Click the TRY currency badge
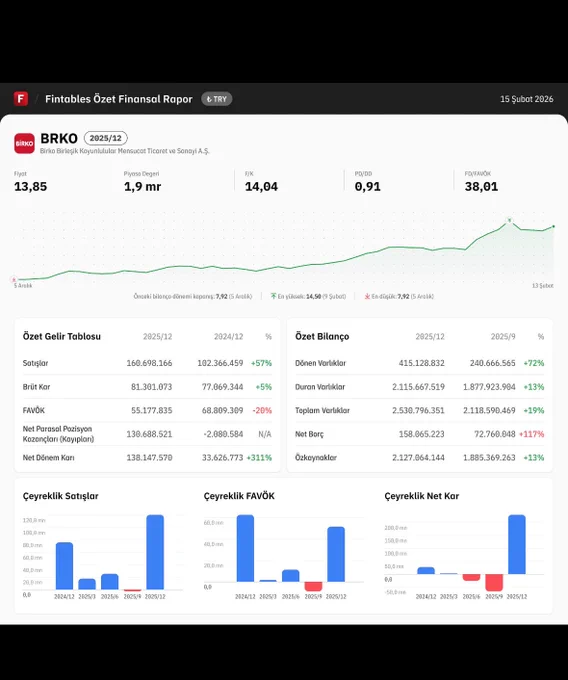Screen dimensions: 568x680 (216, 99)
